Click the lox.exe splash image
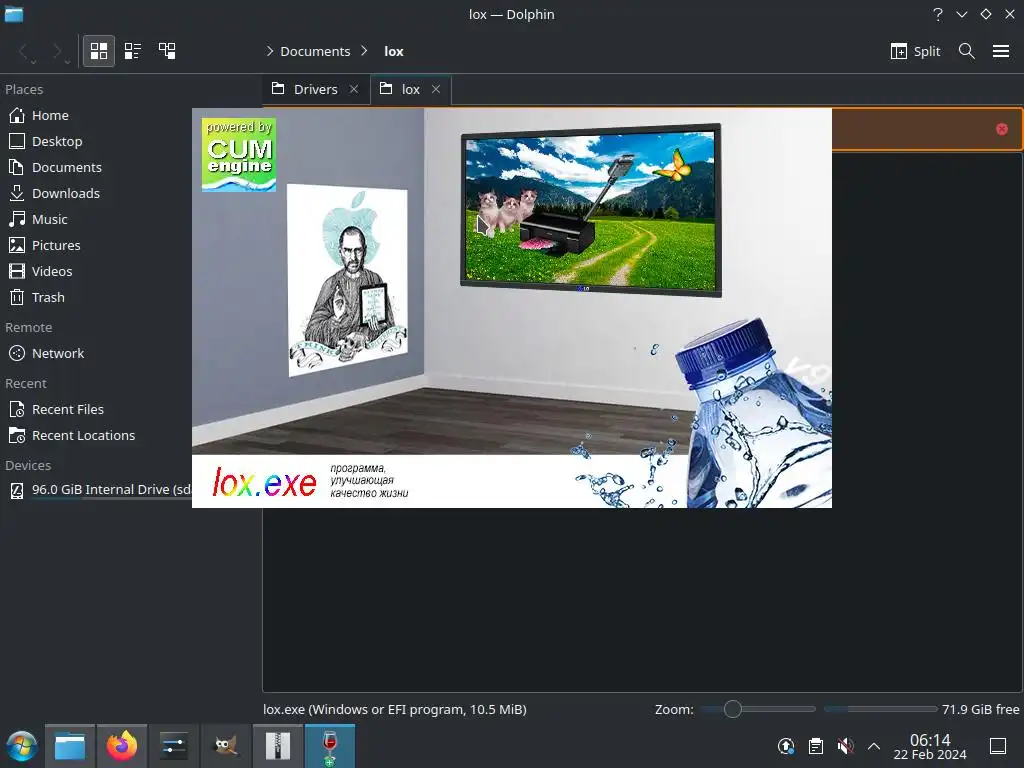The height and width of the screenshot is (768, 1024). click(511, 308)
